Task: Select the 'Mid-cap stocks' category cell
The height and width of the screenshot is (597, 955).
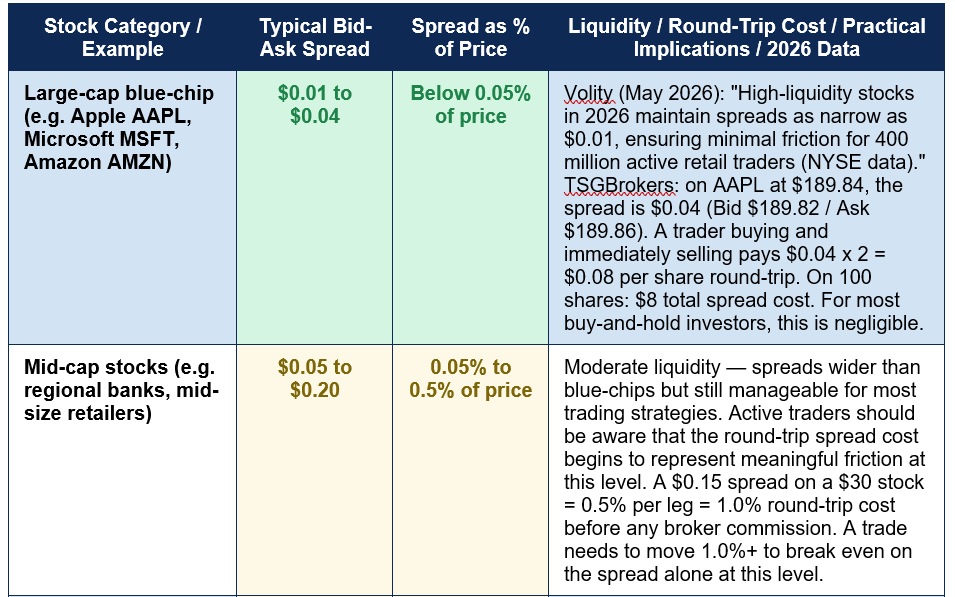Action: (x=122, y=470)
